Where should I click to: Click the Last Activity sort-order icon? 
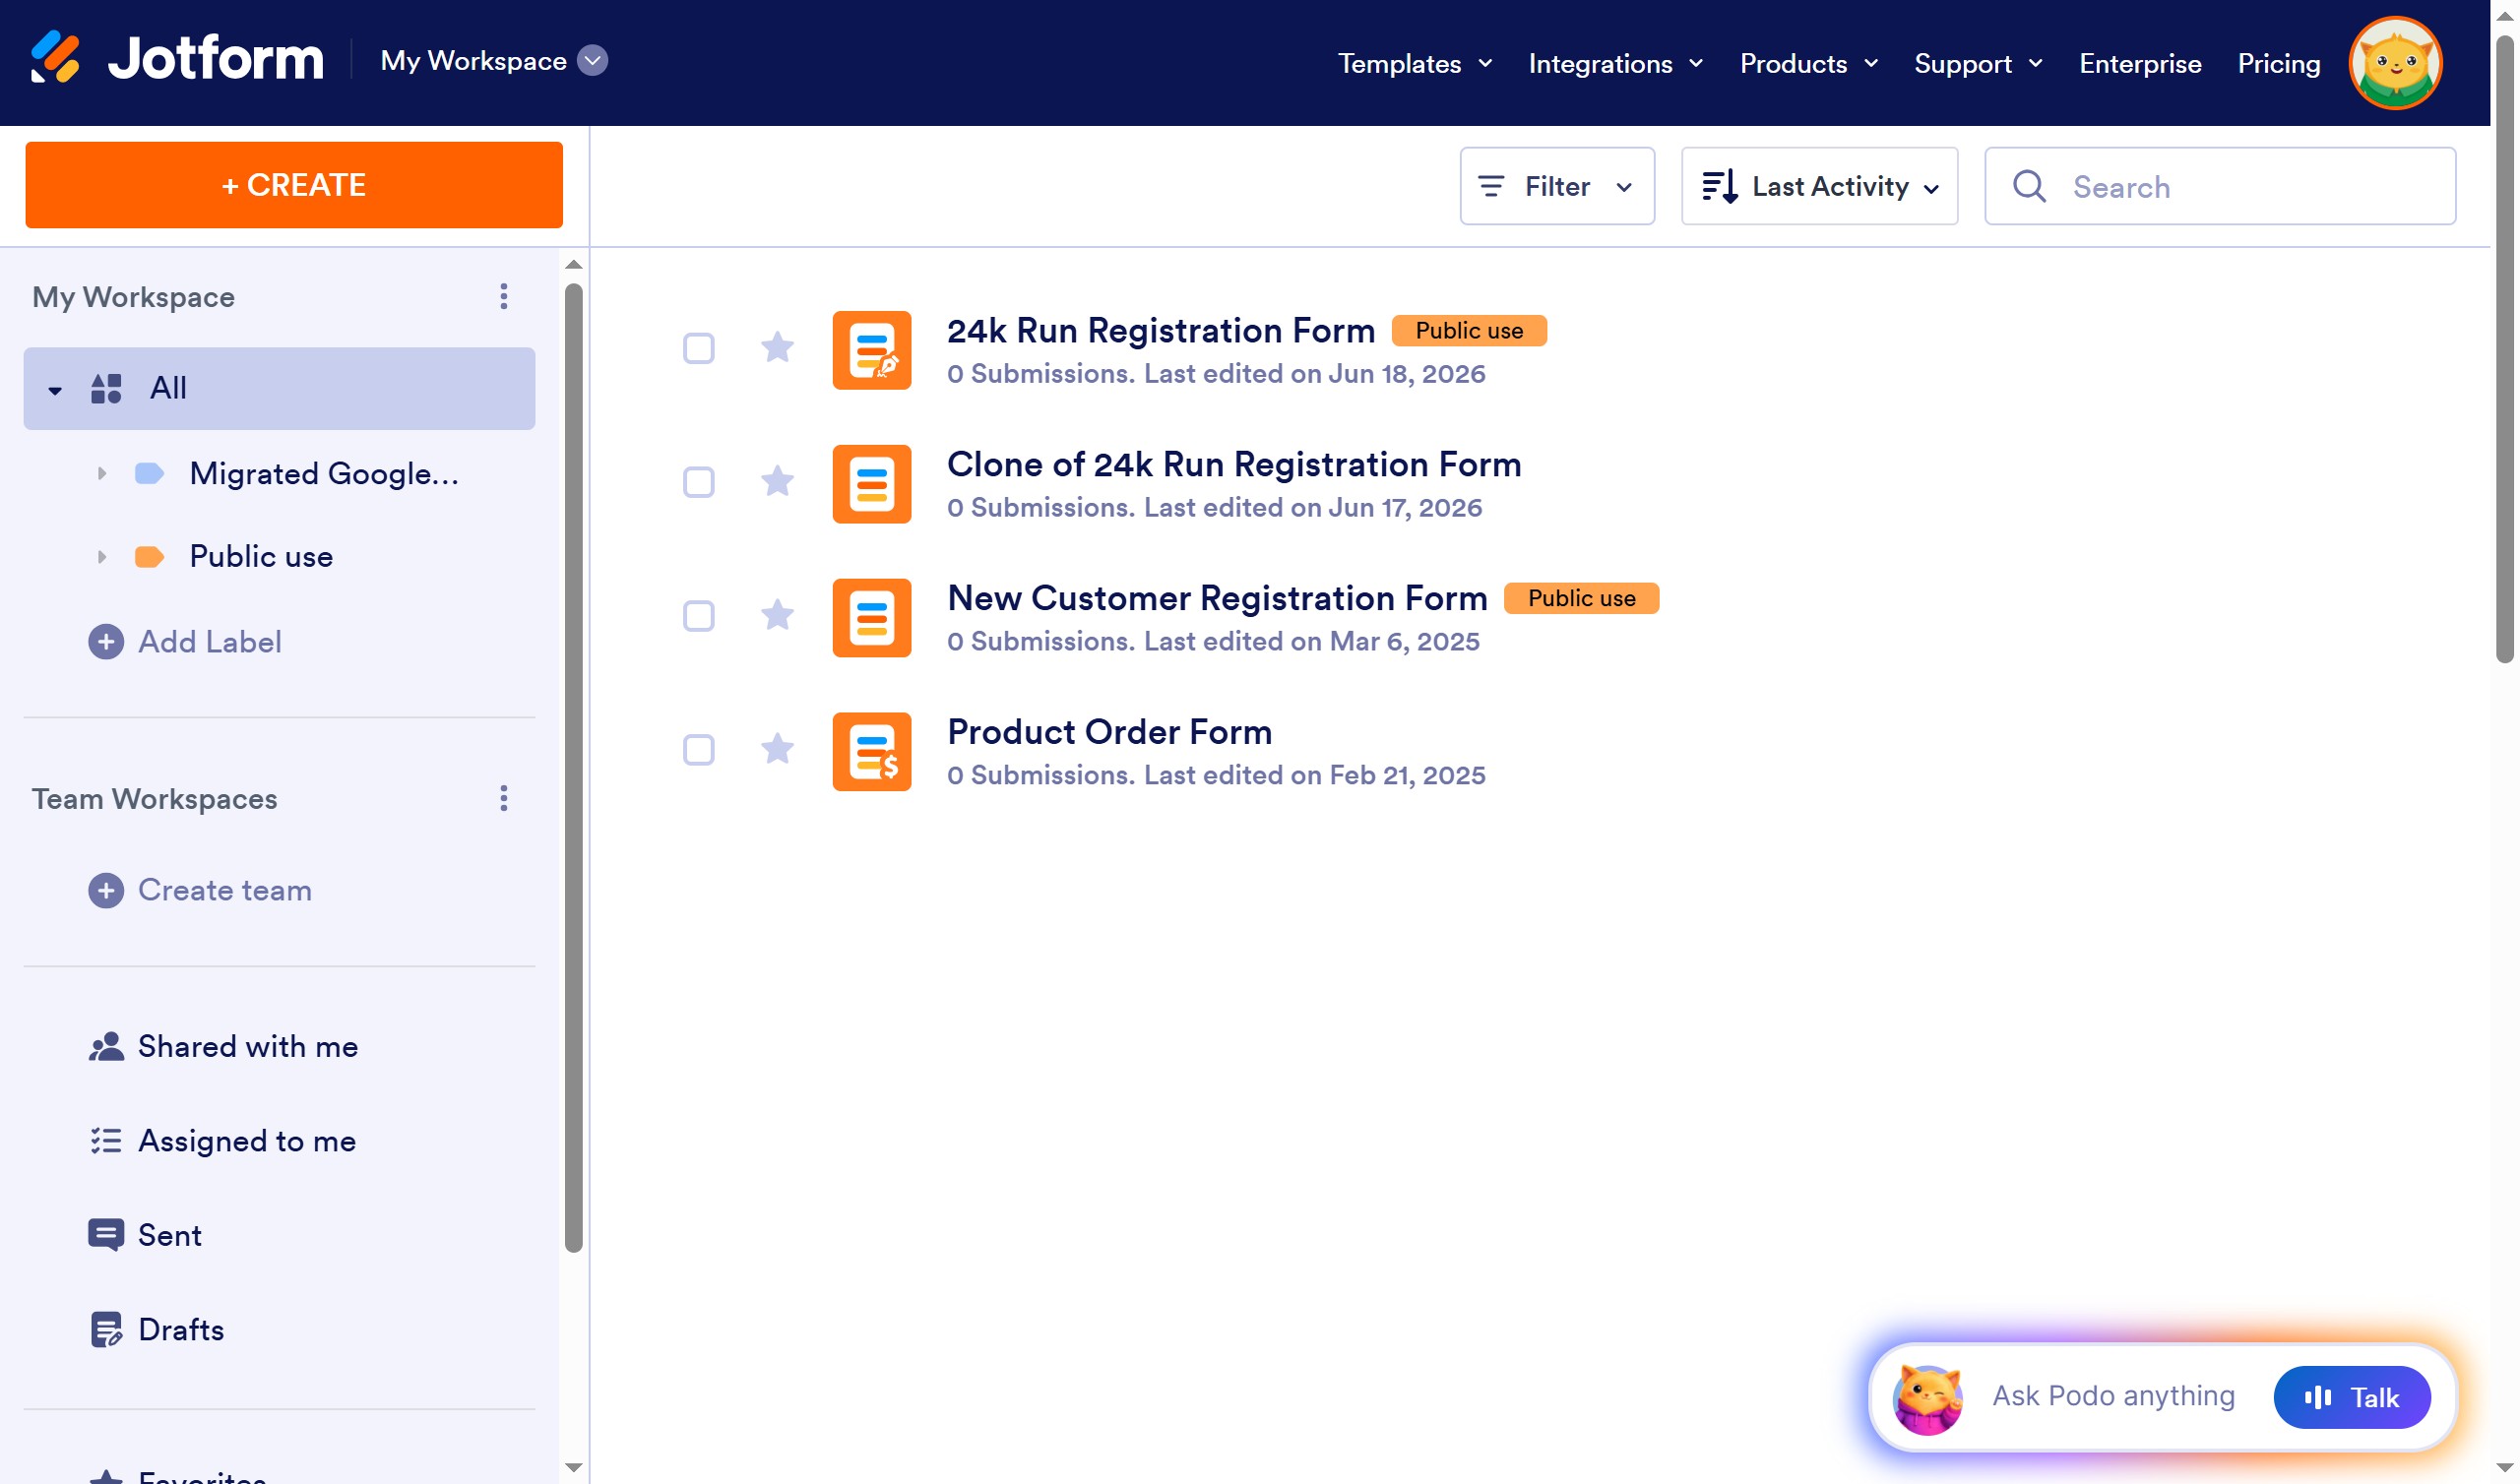click(x=1720, y=186)
